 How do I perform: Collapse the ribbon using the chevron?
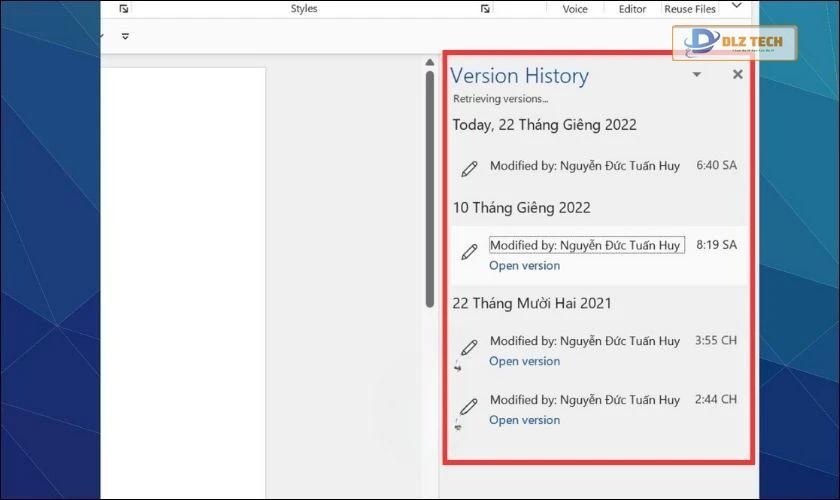point(737,6)
